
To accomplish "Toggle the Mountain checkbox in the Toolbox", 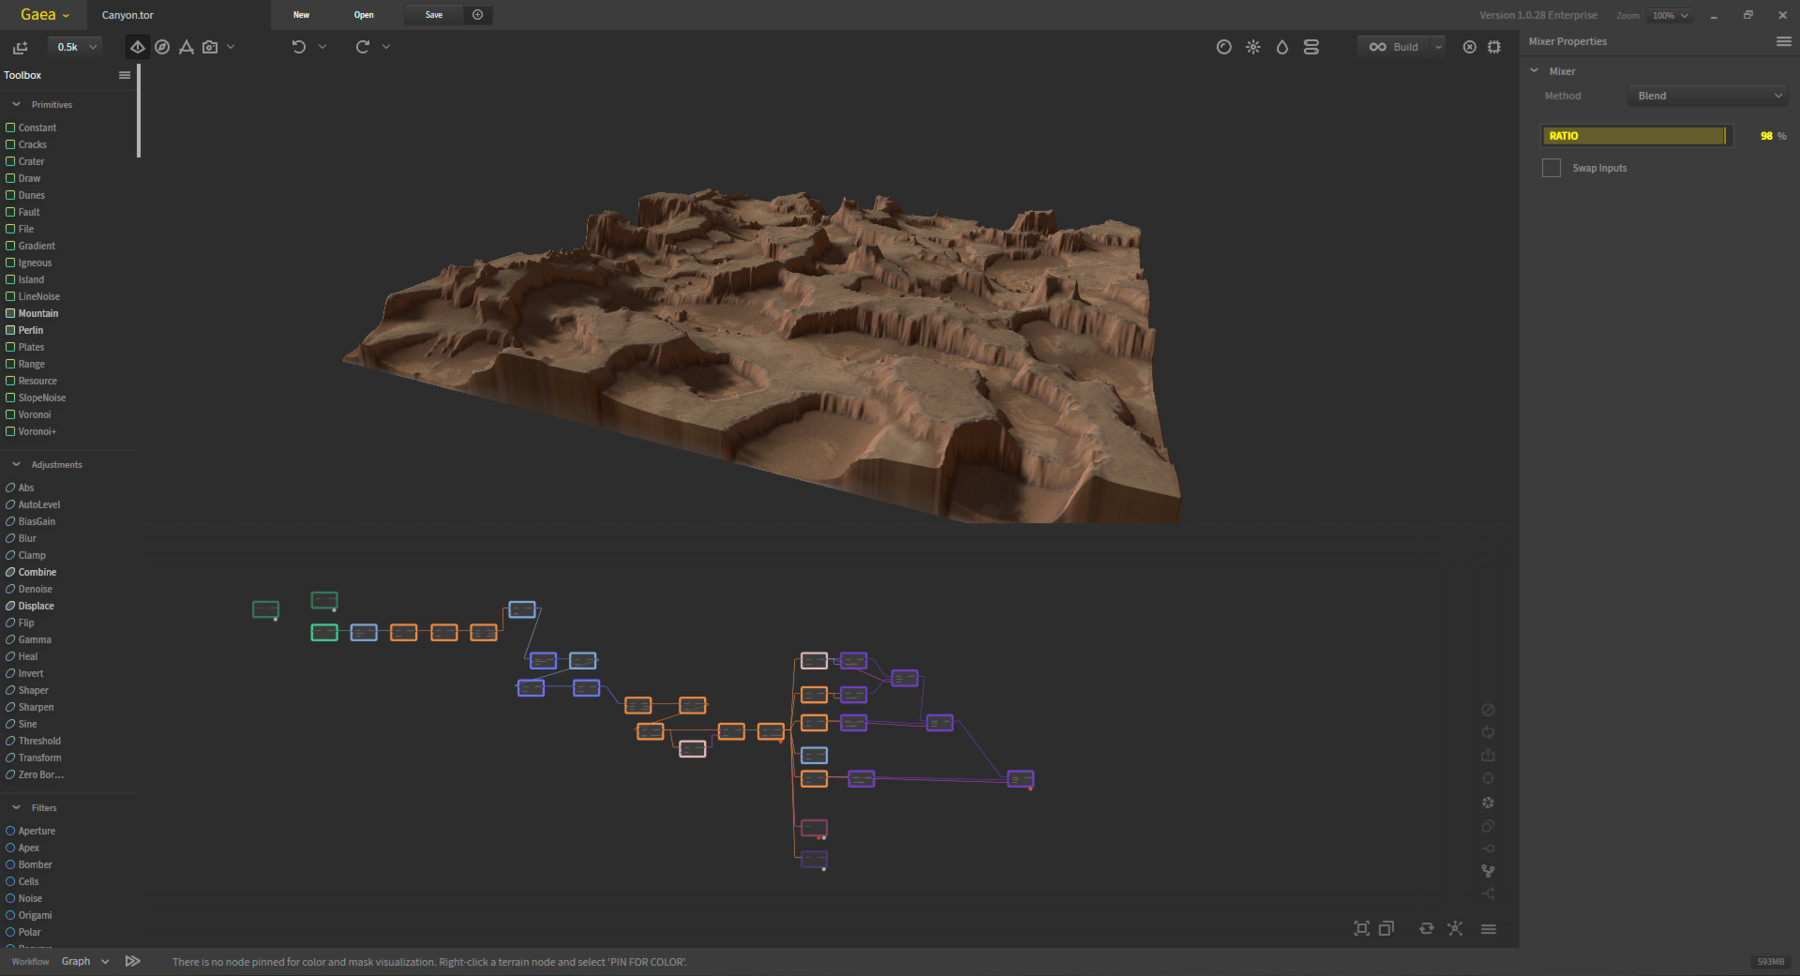I will (x=9, y=313).
